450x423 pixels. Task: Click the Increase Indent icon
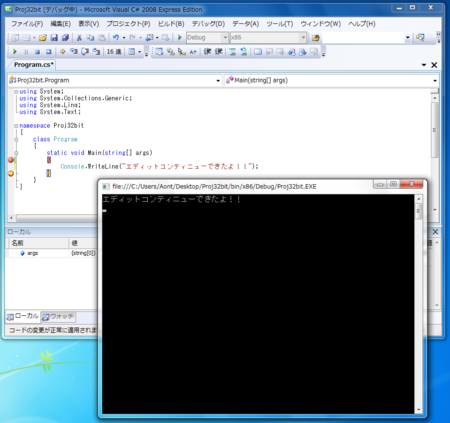pyautogui.click(x=219, y=52)
